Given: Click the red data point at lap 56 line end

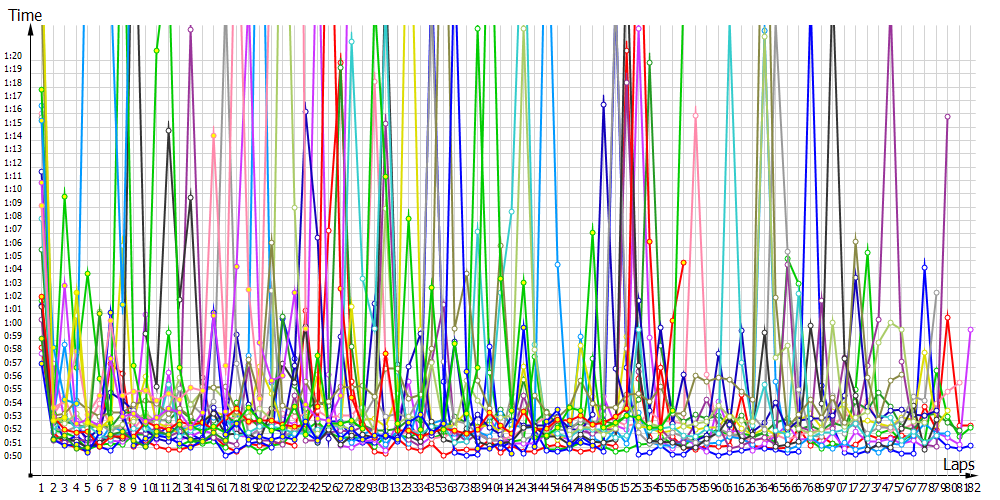Looking at the screenshot, I should pos(684,262).
